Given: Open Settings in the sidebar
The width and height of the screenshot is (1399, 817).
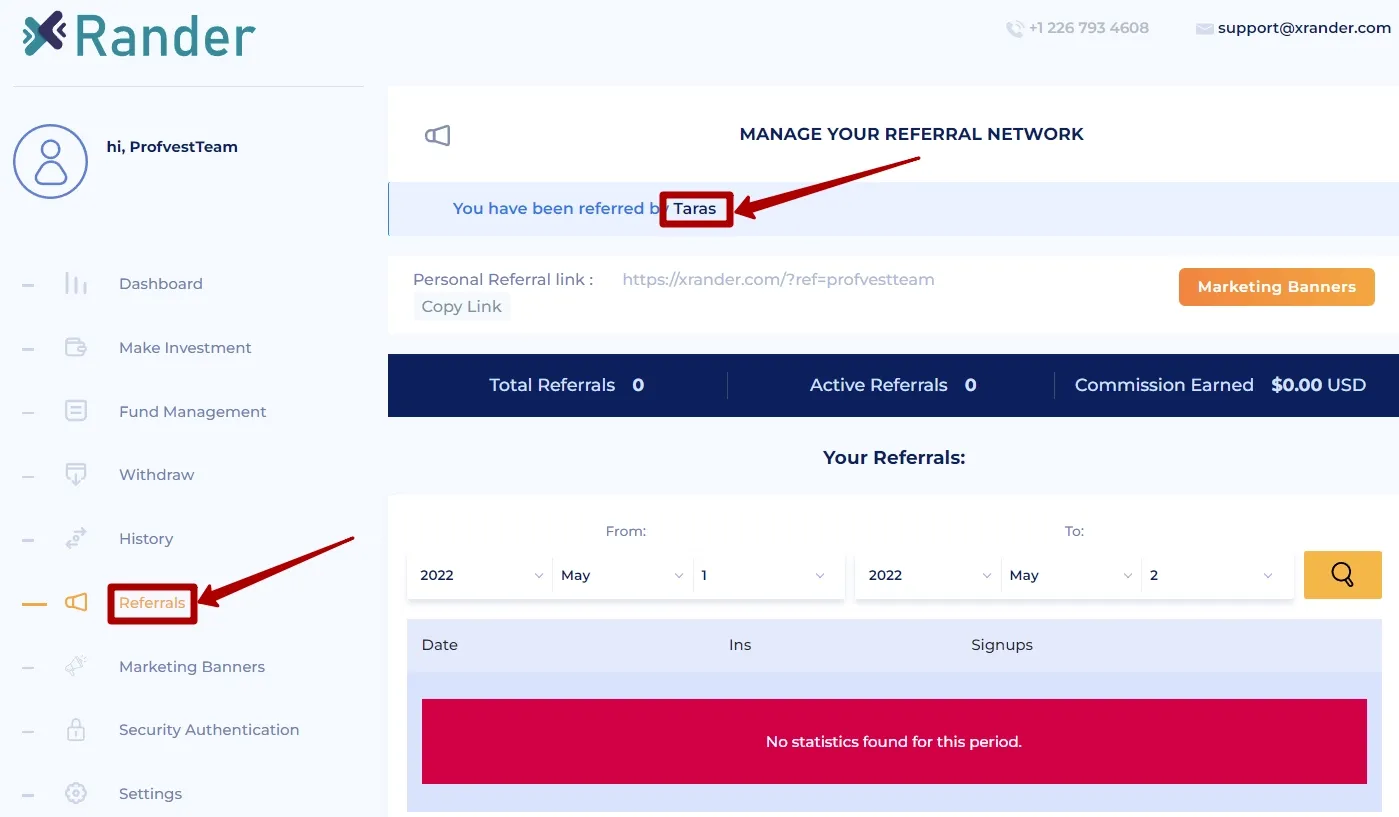Looking at the screenshot, I should click(150, 794).
